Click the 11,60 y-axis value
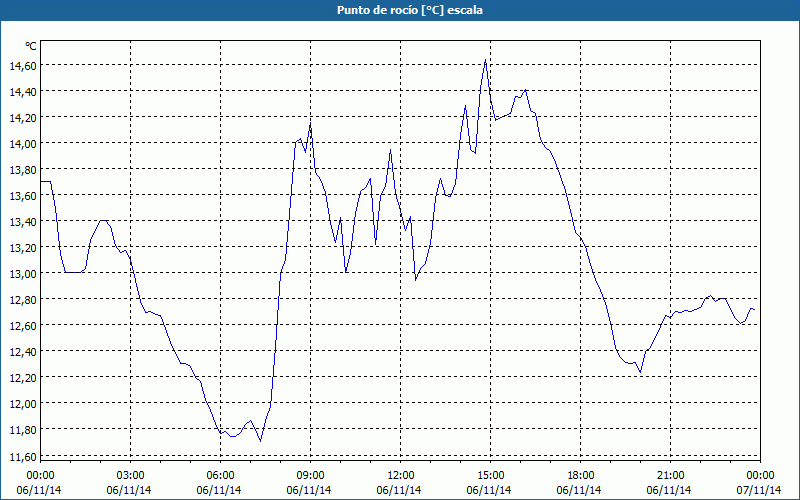The height and width of the screenshot is (500, 800). pos(23,456)
